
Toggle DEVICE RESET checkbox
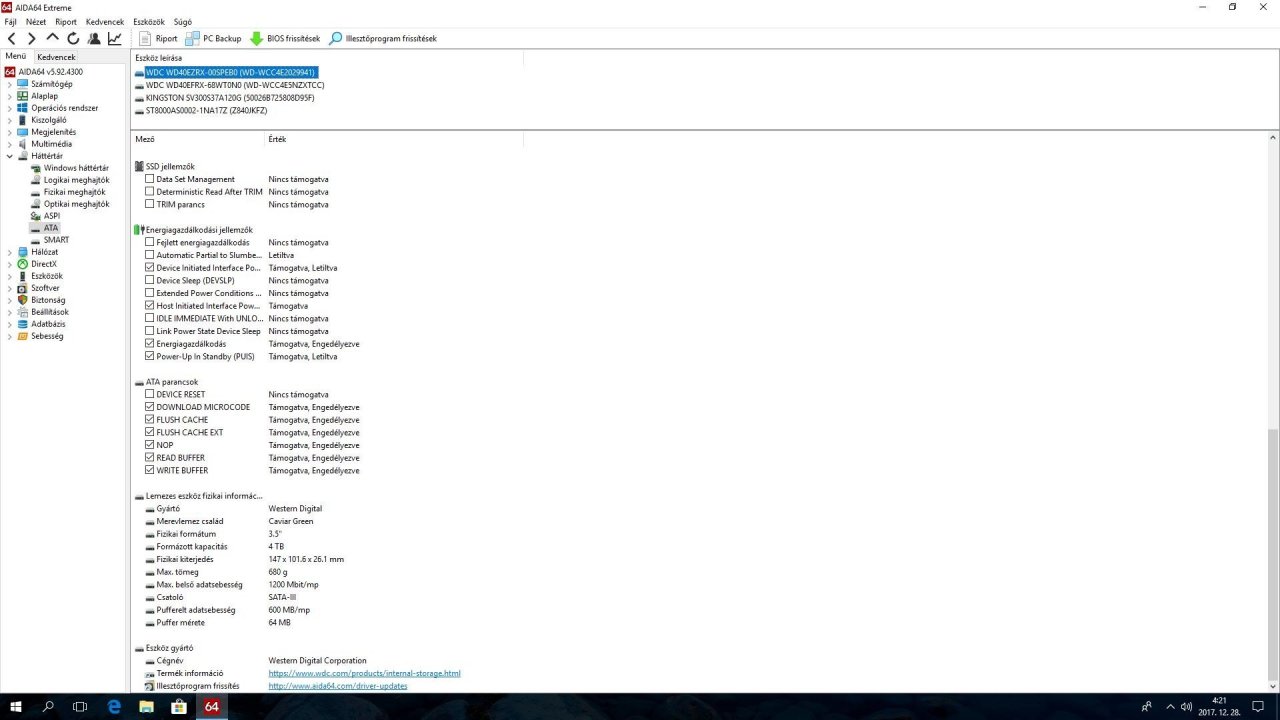tap(150, 394)
